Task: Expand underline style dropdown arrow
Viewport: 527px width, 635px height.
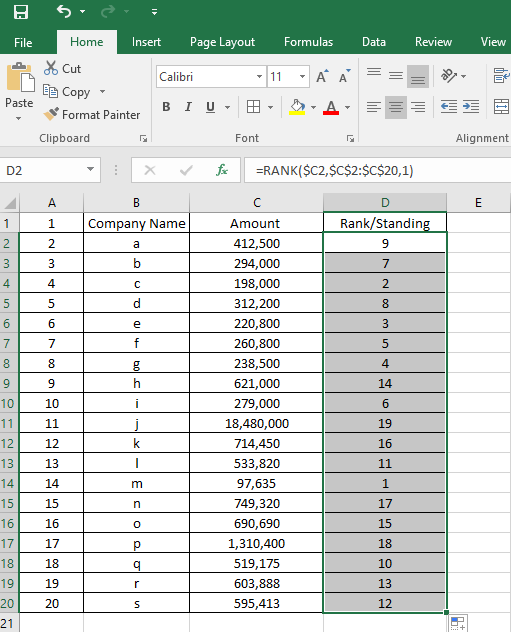Action: 227,107
